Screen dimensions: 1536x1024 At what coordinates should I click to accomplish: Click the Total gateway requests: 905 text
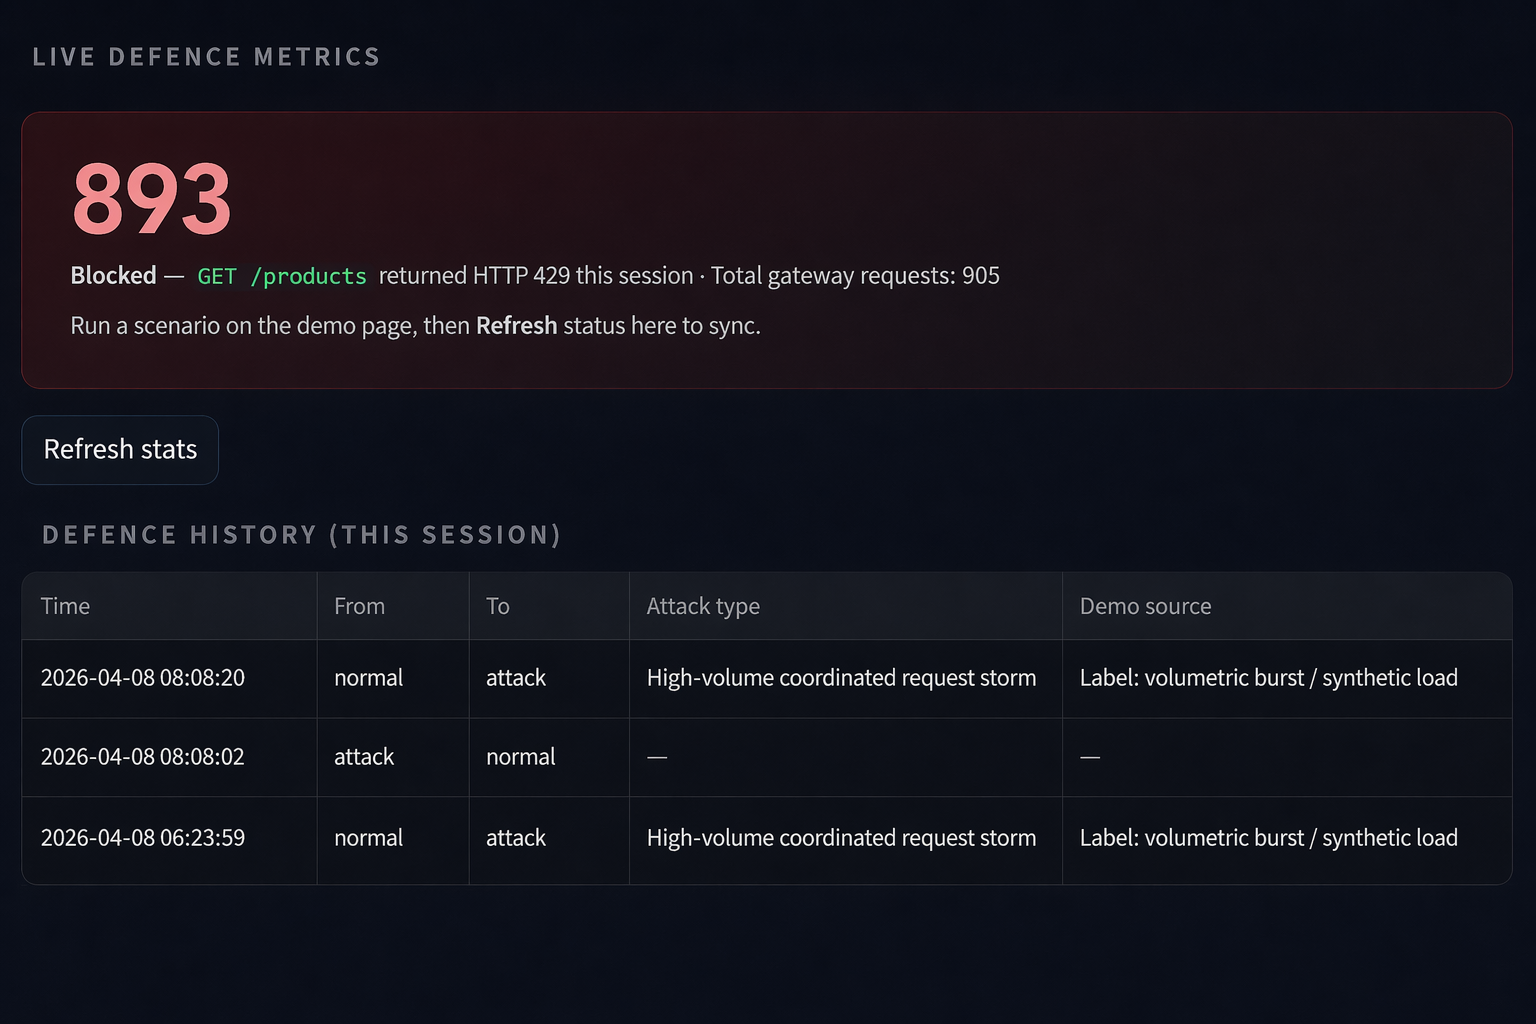click(855, 276)
